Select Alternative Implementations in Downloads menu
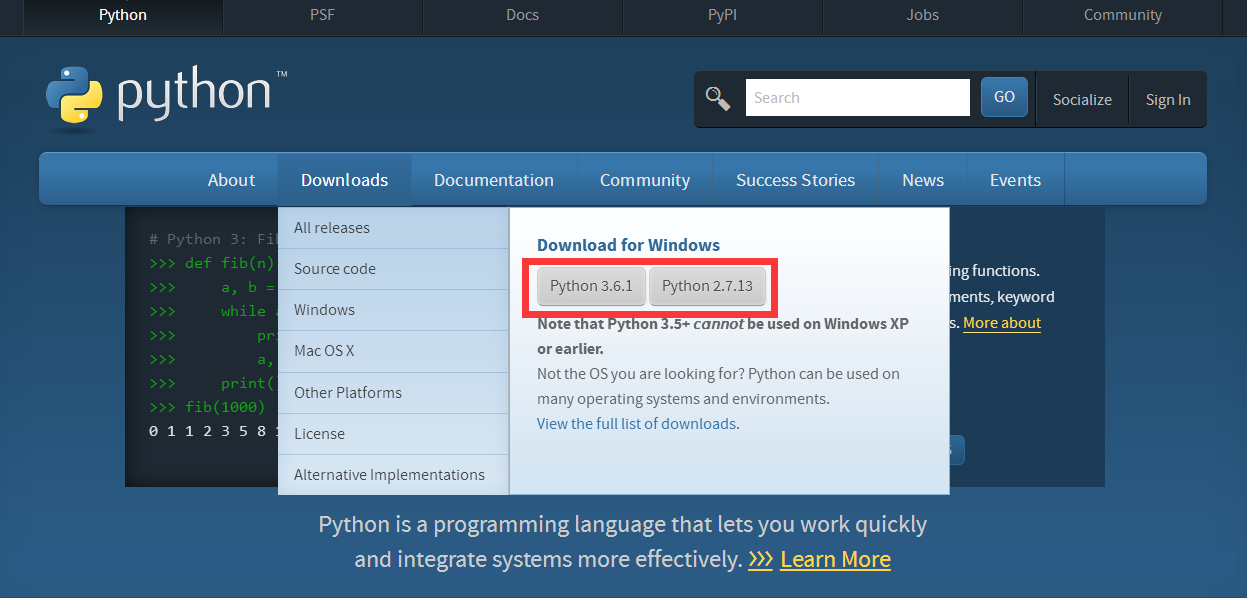1247x601 pixels. [393, 475]
